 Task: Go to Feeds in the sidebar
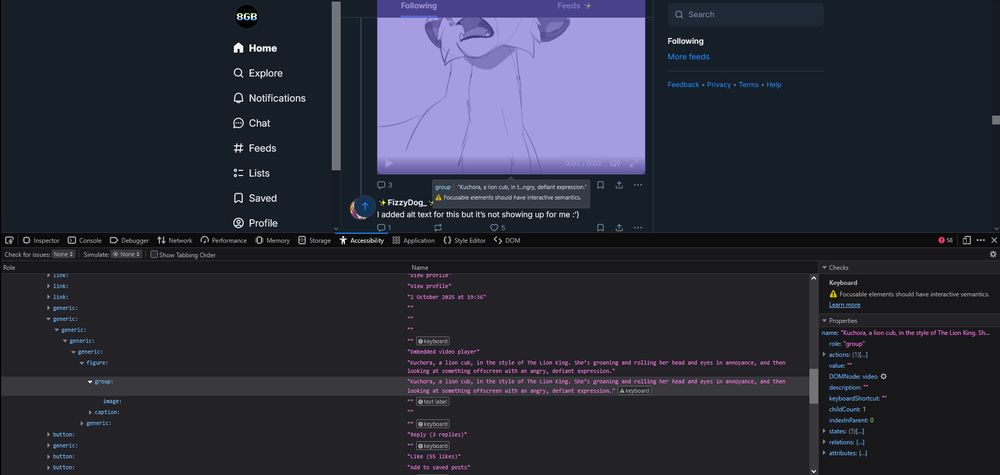[254, 148]
